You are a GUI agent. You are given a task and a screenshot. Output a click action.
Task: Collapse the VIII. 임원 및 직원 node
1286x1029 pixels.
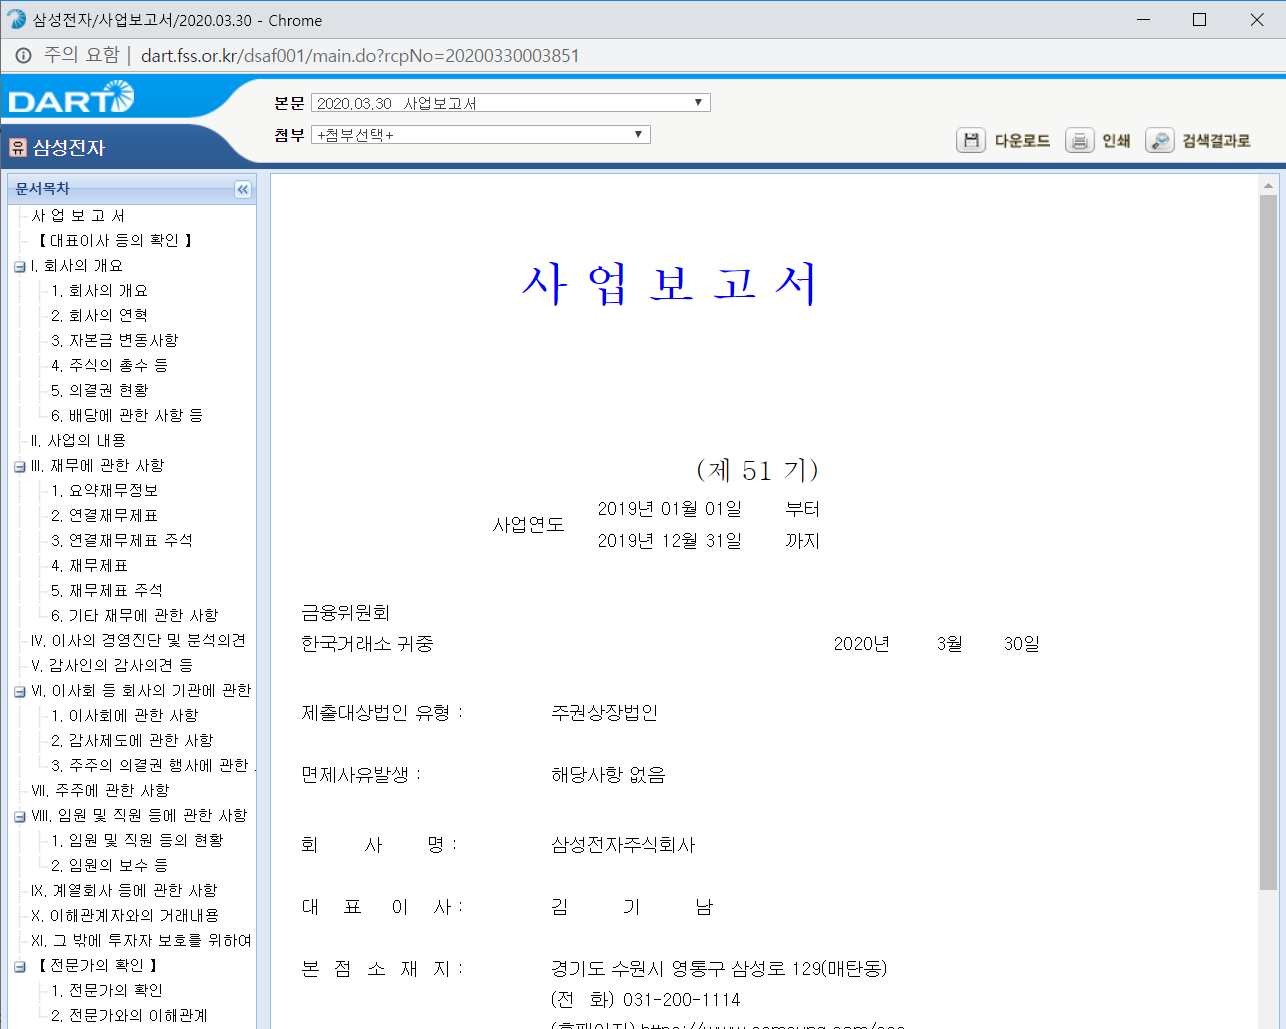20,816
